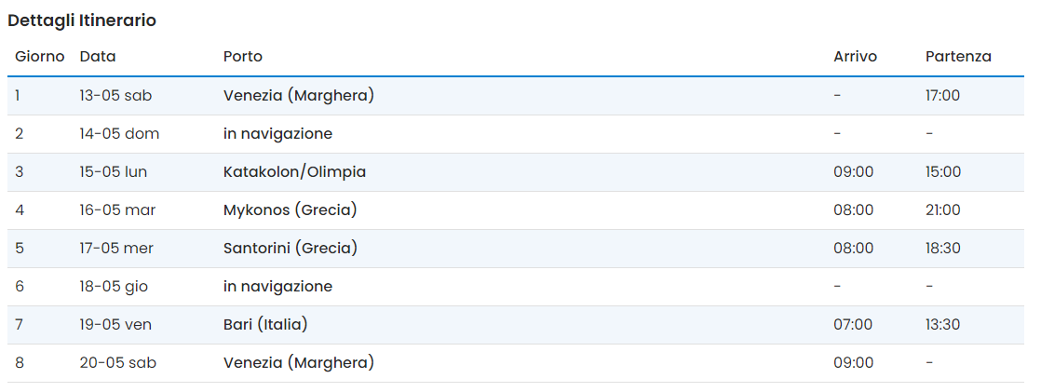Select Santorini (Grecia) port name

pos(290,248)
